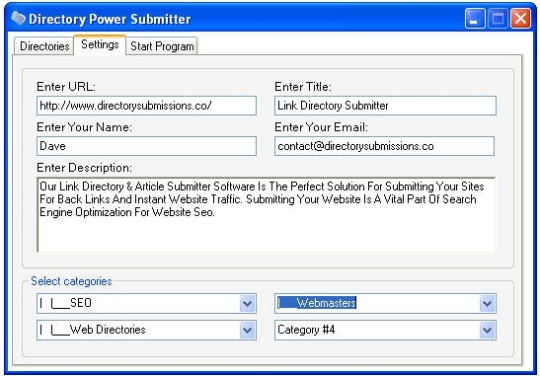Close the Directory Power Submitter window
The width and height of the screenshot is (540, 376).
click(x=520, y=19)
